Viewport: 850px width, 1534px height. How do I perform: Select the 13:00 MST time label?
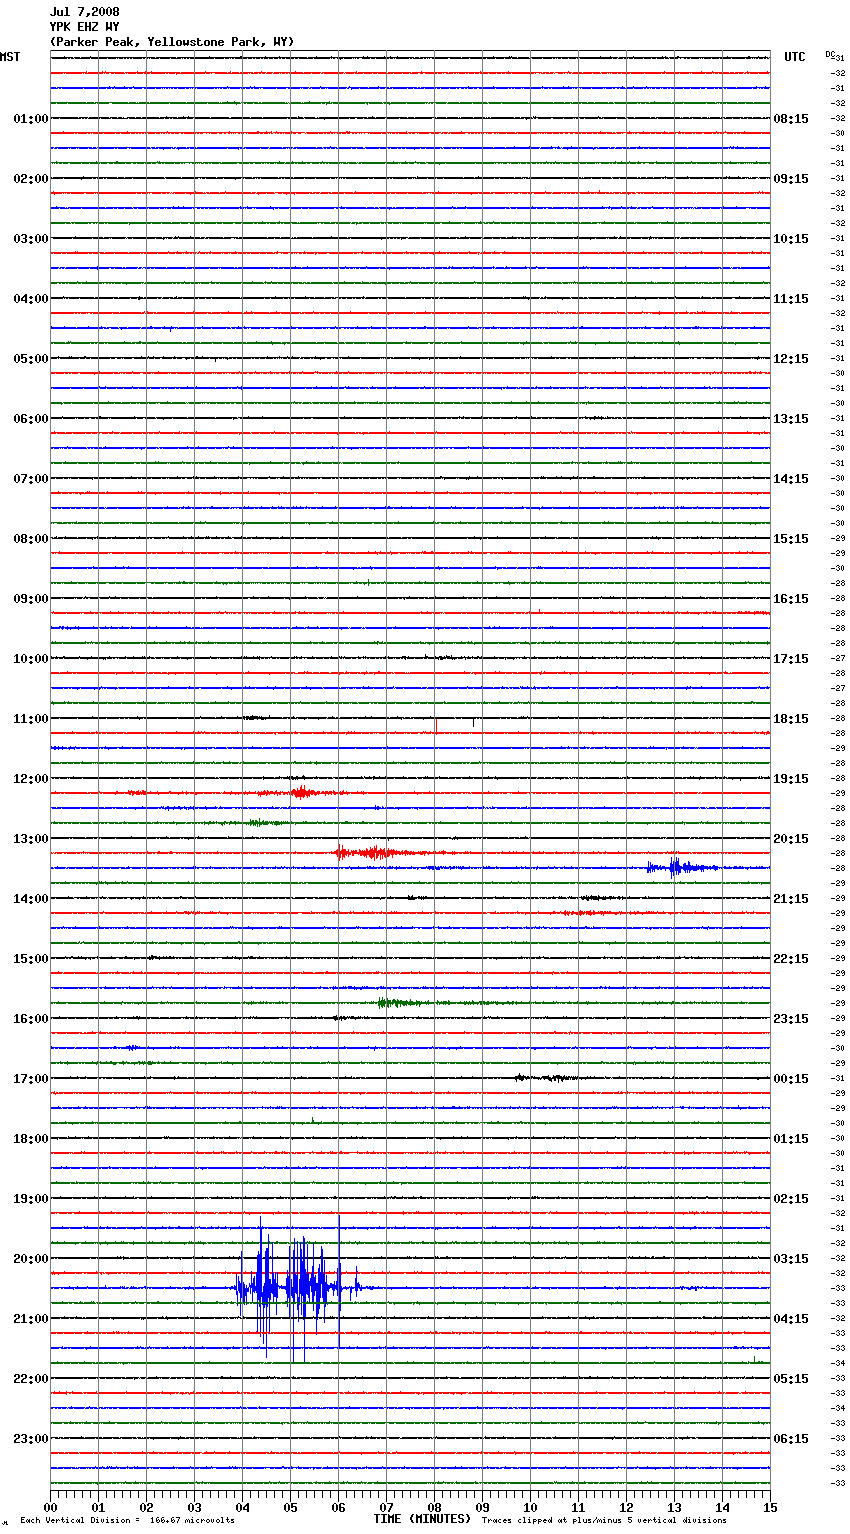(x=31, y=839)
